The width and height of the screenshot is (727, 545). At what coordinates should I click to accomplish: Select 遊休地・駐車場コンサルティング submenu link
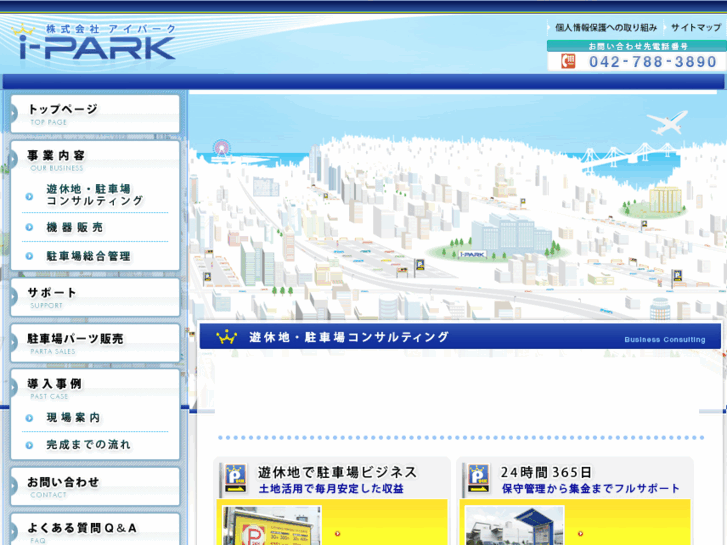(x=95, y=195)
